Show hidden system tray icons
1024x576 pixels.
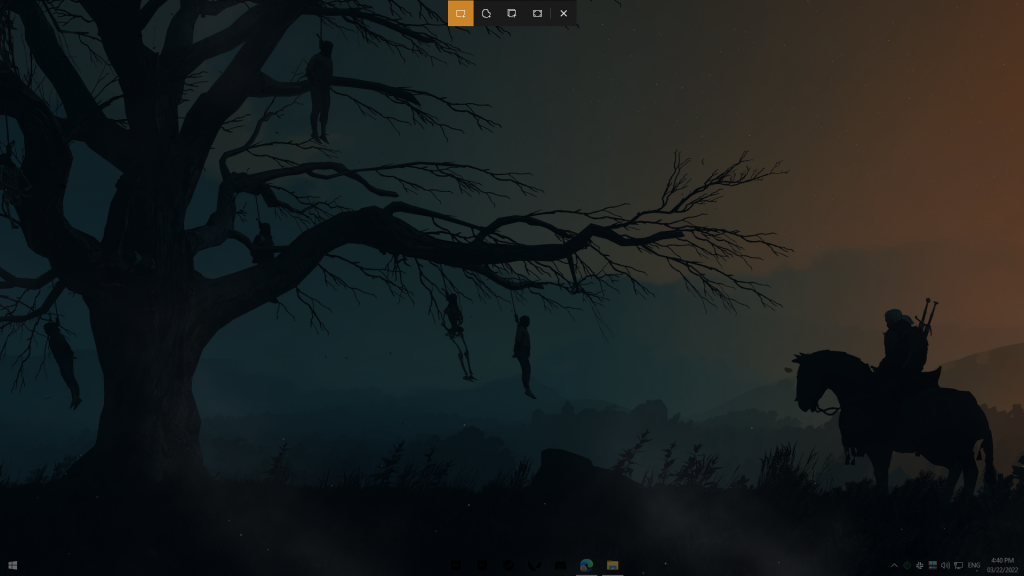click(x=894, y=566)
